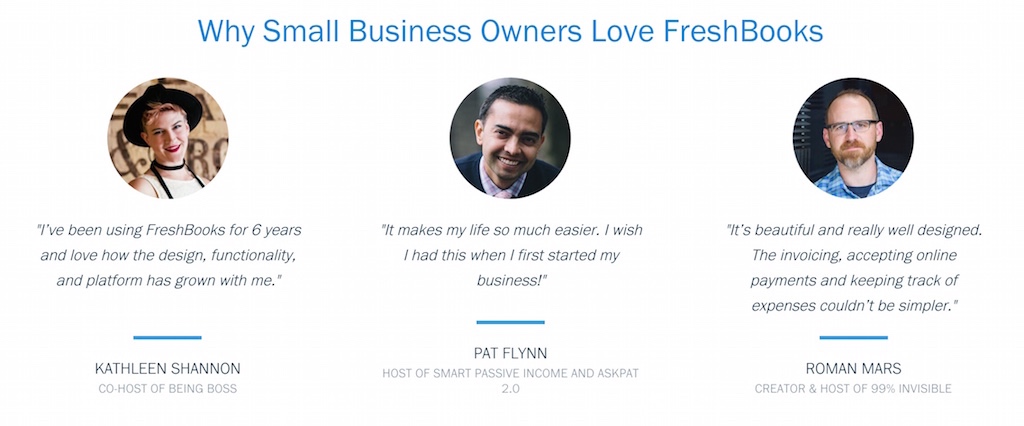Click the name Pat Flynn
1024x426 pixels.
pyautogui.click(x=510, y=353)
